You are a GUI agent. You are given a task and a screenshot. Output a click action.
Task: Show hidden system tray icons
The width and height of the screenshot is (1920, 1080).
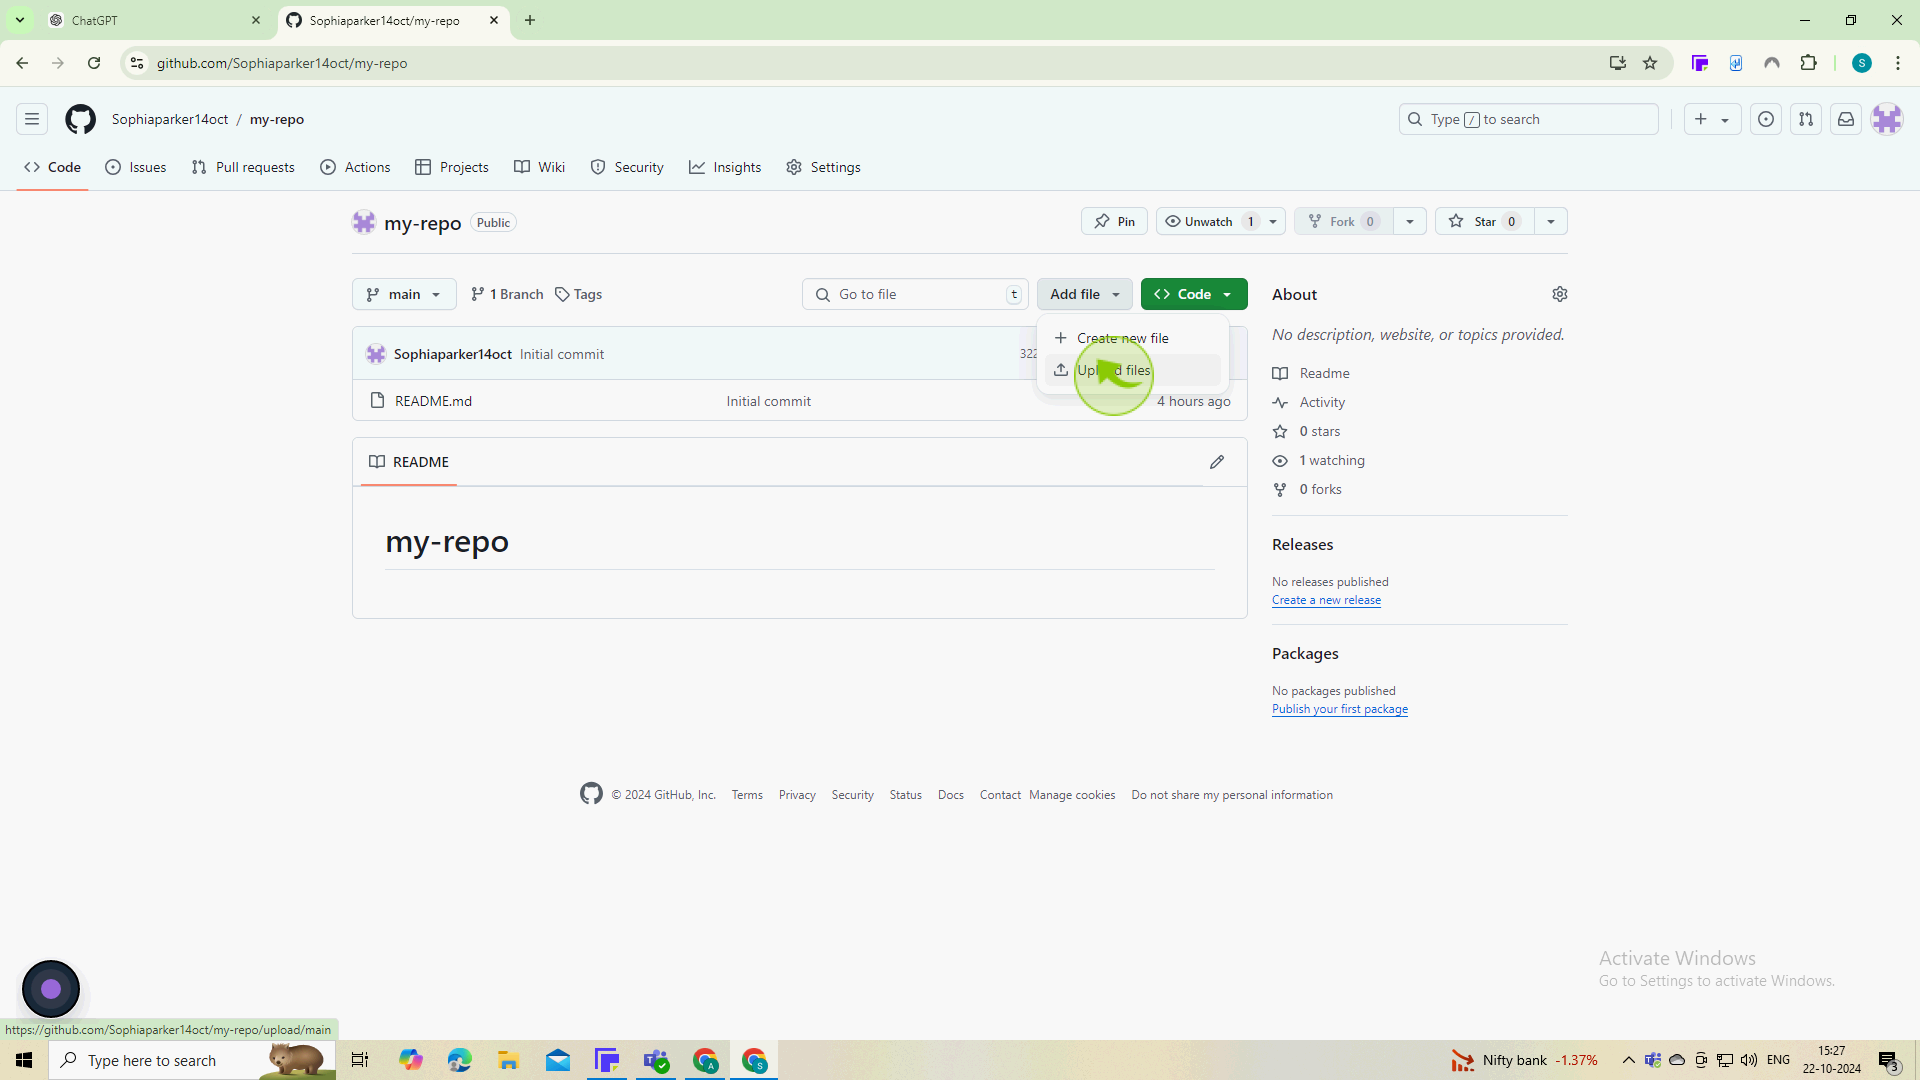point(1628,1060)
